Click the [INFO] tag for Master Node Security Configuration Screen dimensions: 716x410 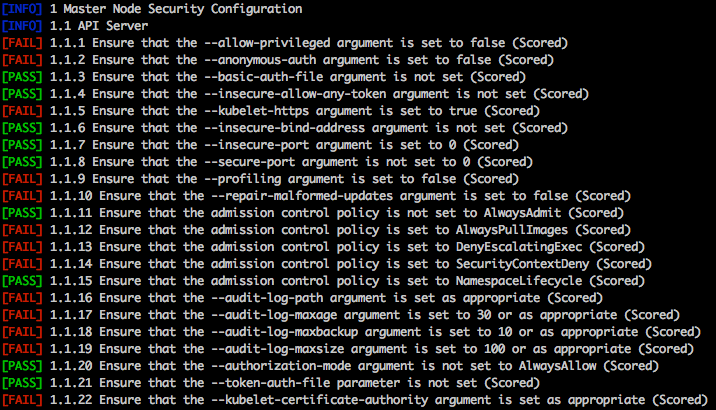click(22, 8)
